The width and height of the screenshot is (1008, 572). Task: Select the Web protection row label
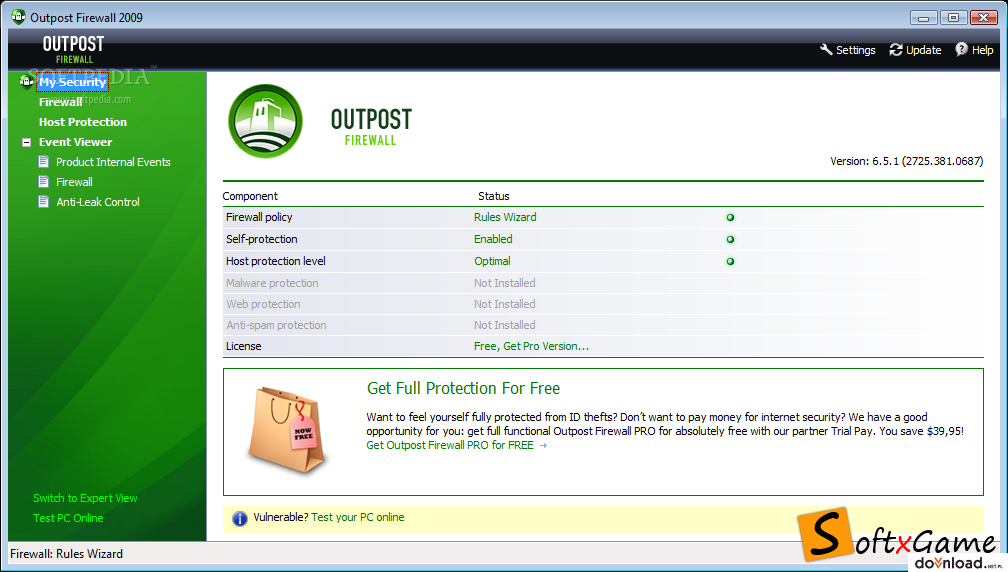point(263,304)
